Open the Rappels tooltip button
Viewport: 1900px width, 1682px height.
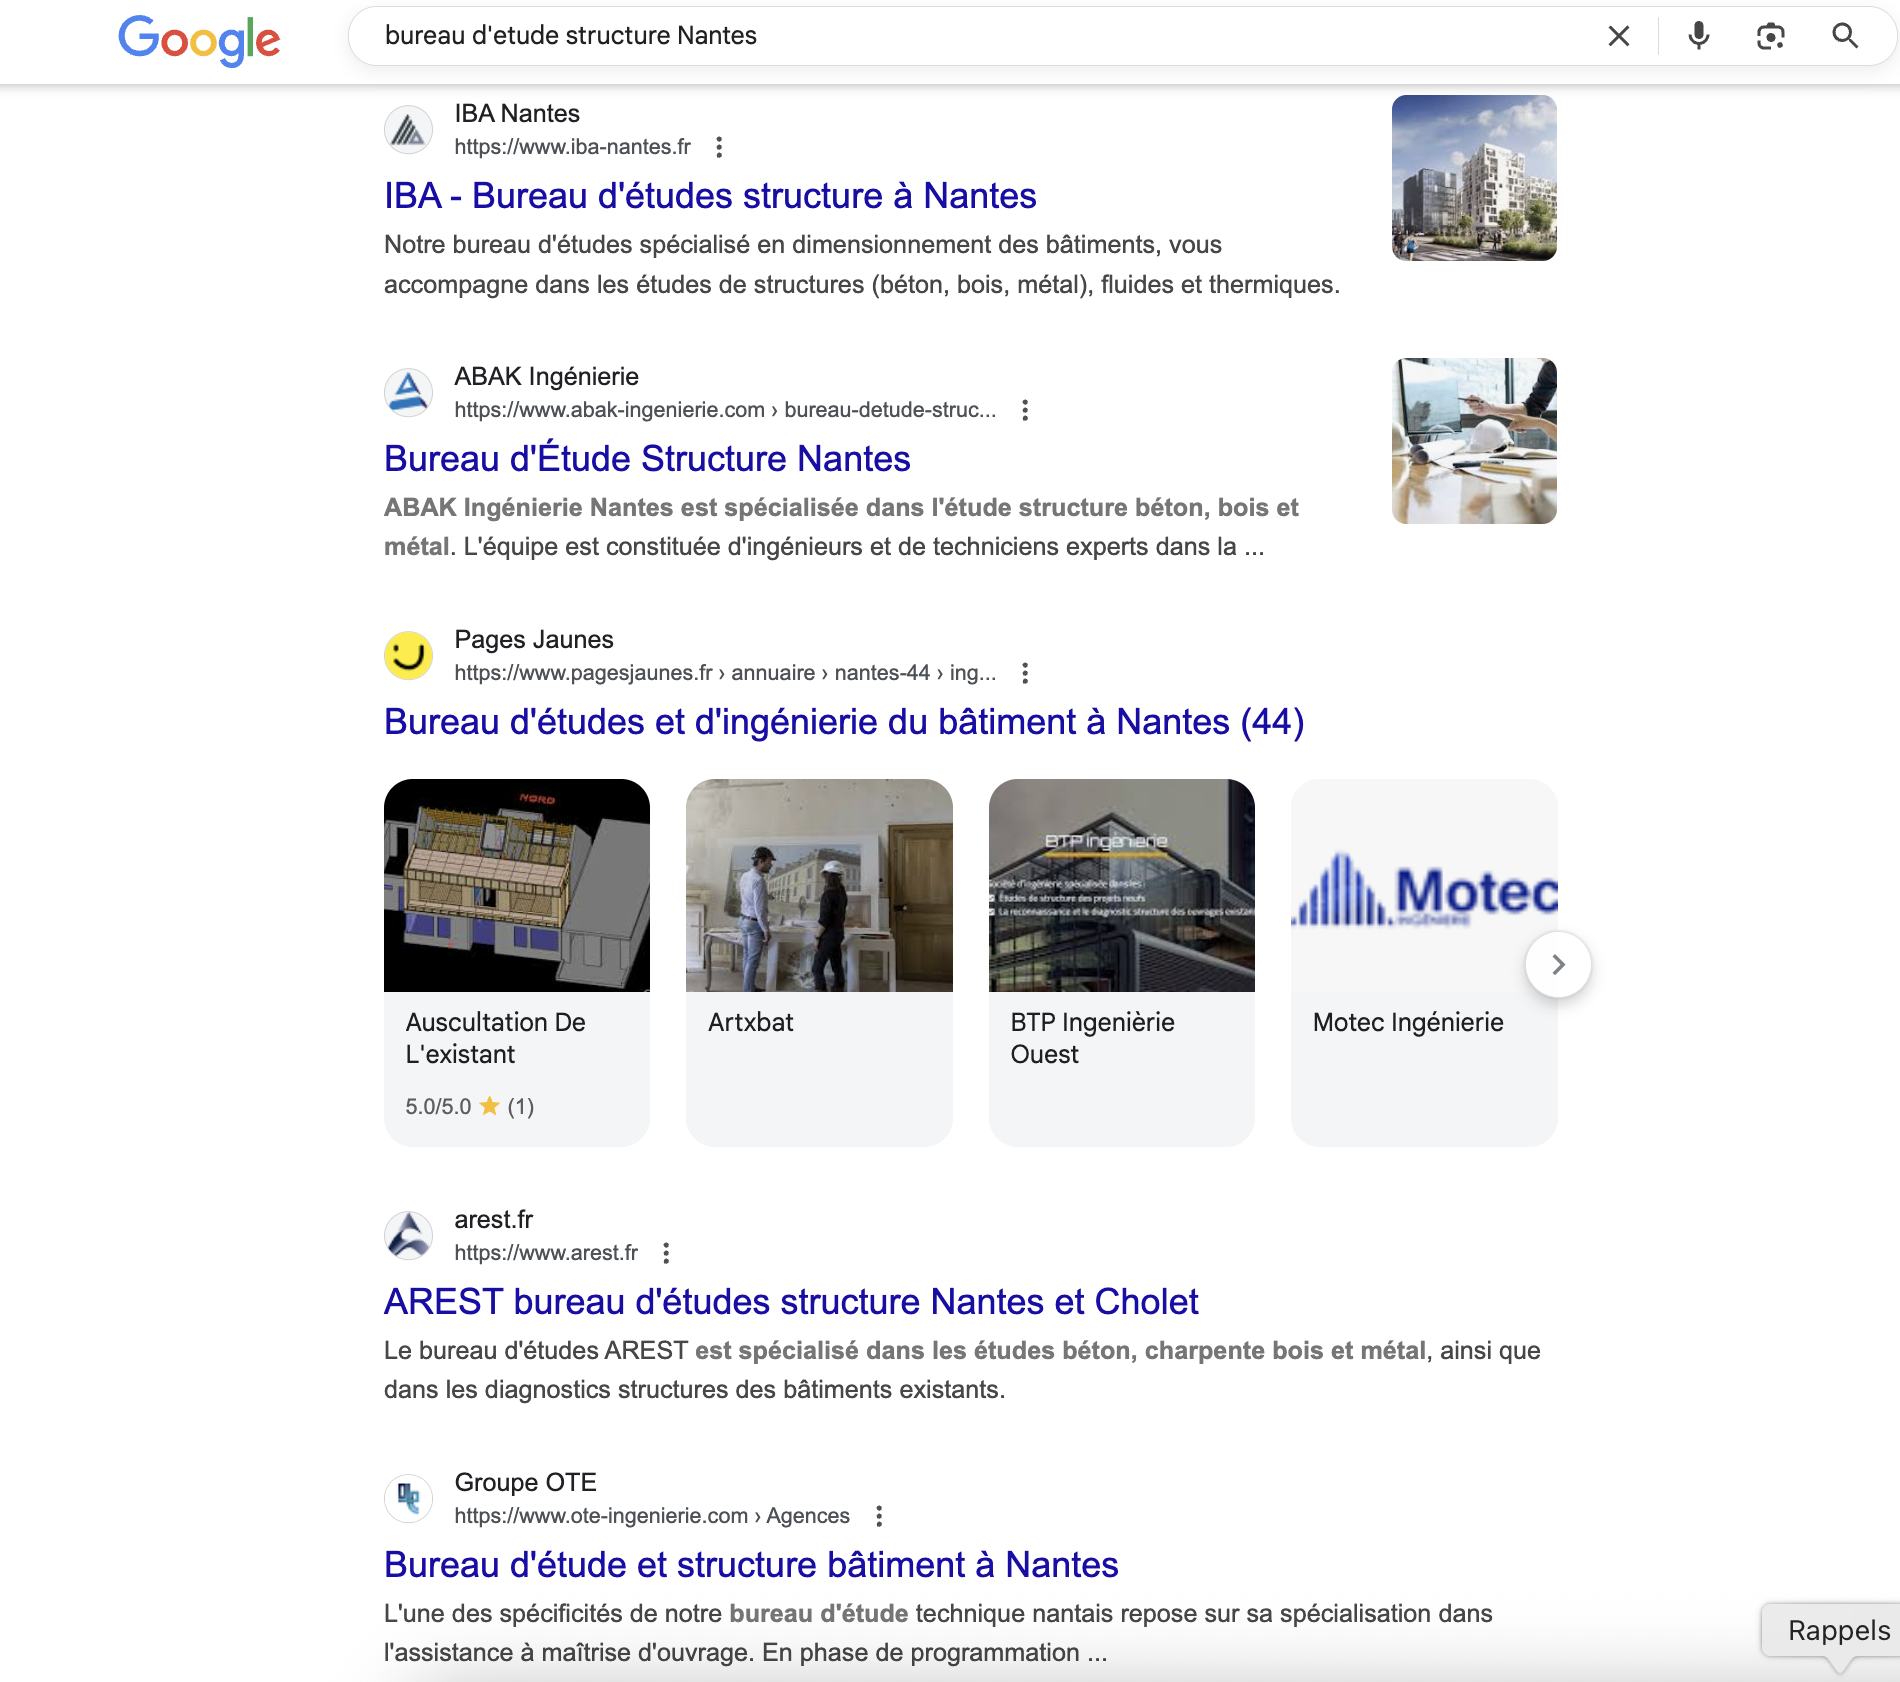[x=1836, y=1631]
